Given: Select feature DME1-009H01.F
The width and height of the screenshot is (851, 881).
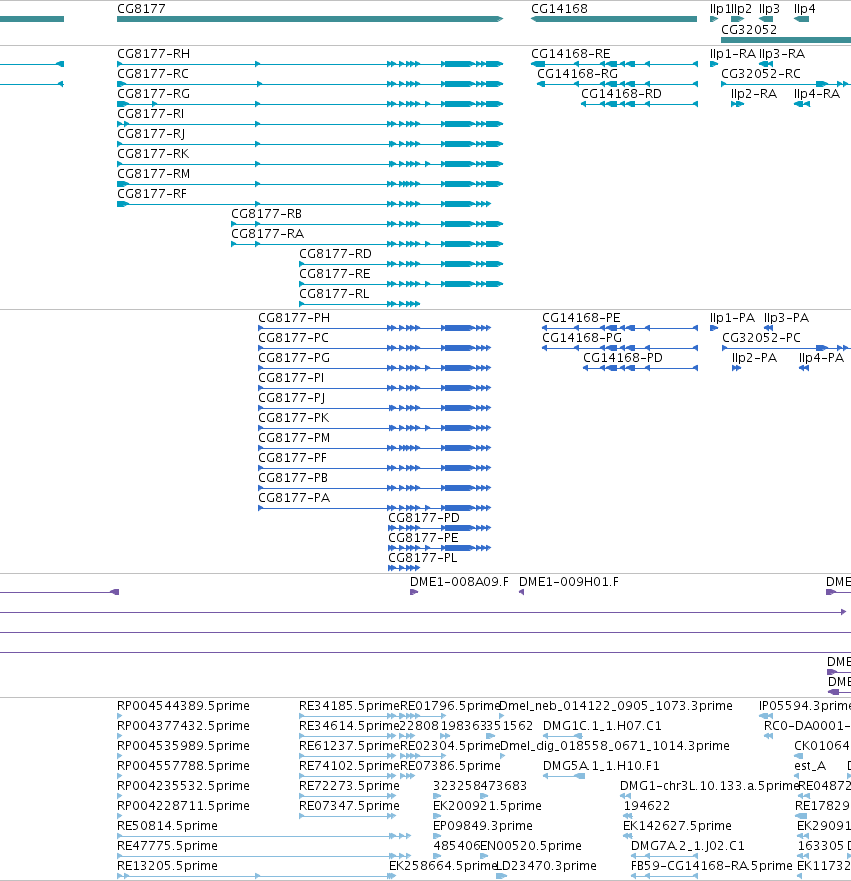Looking at the screenshot, I should pos(568,582).
